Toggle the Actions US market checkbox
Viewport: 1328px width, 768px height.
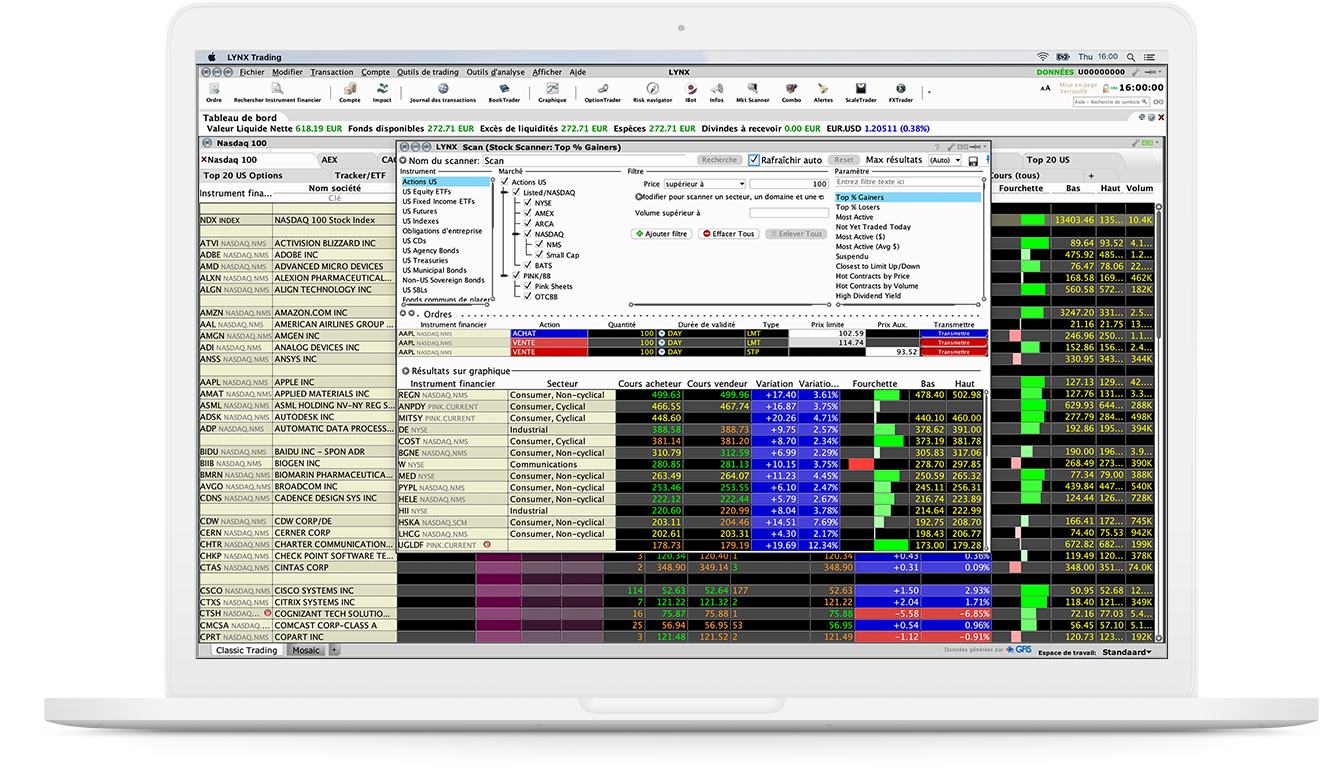(x=505, y=182)
